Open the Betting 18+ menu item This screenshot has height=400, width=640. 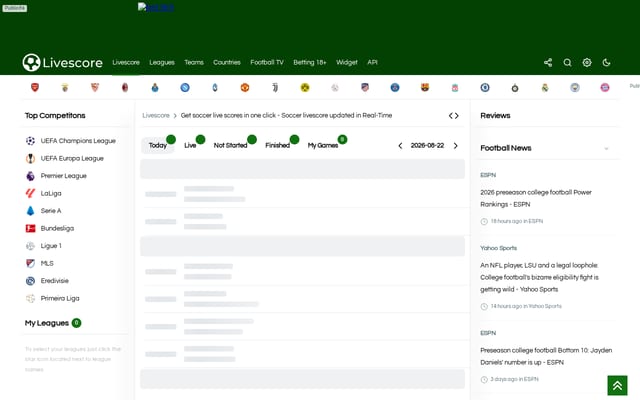(310, 62)
